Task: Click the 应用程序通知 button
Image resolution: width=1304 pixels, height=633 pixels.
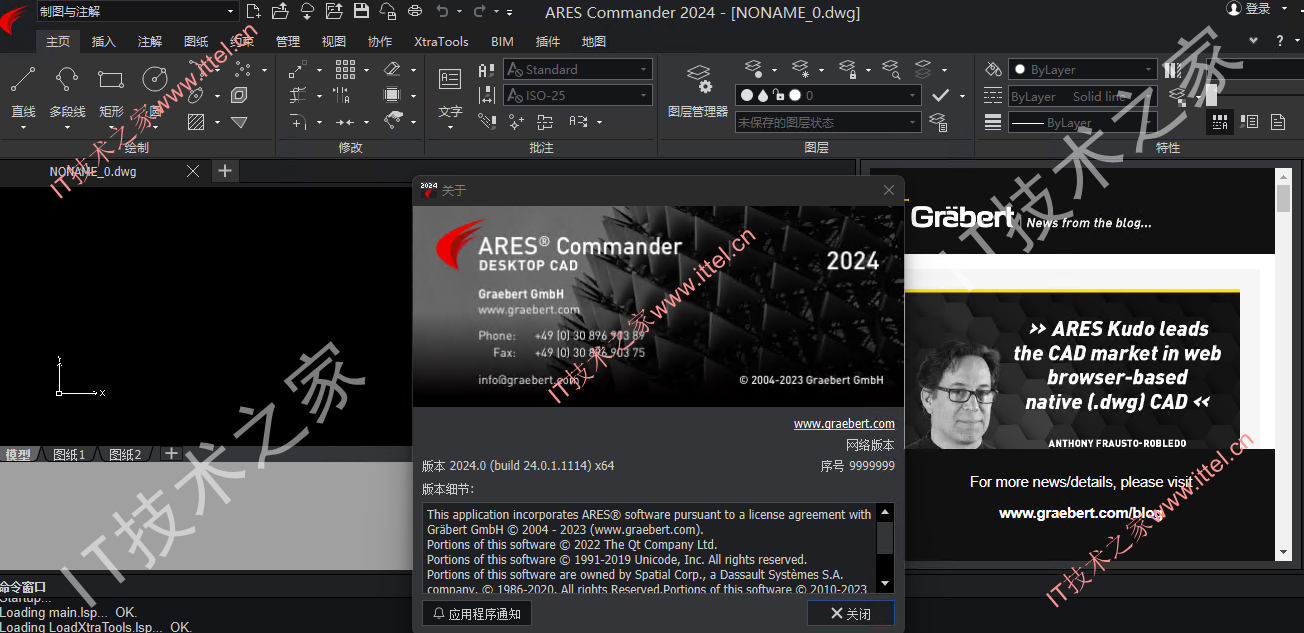Action: tap(477, 614)
